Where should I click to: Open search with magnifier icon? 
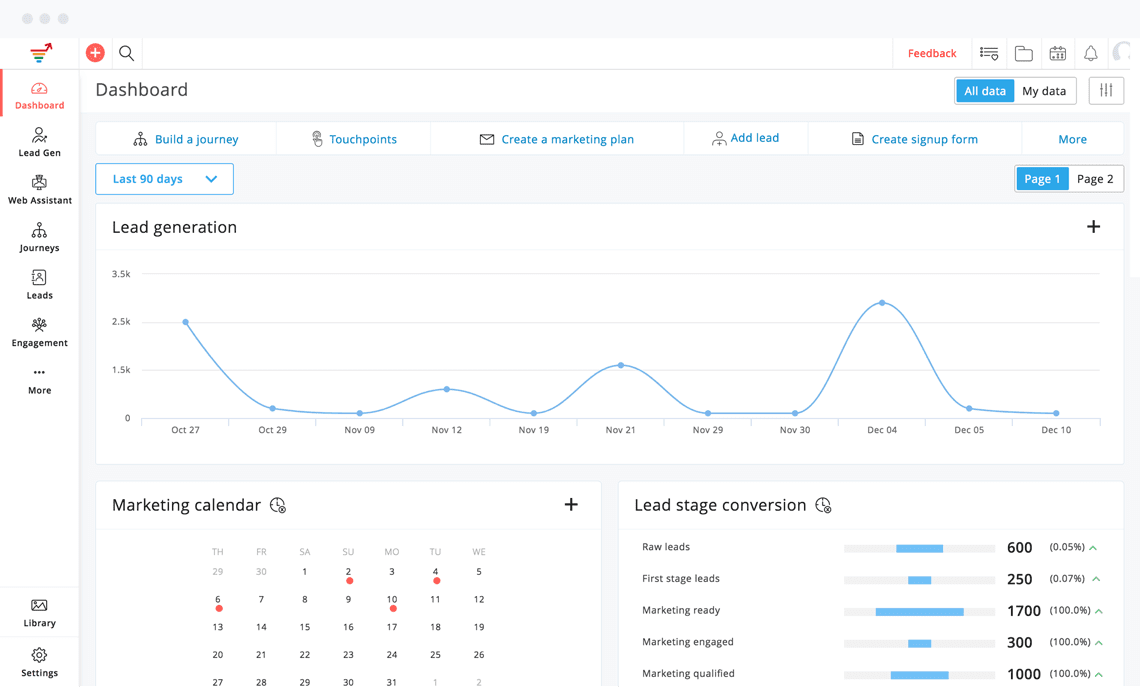point(127,53)
